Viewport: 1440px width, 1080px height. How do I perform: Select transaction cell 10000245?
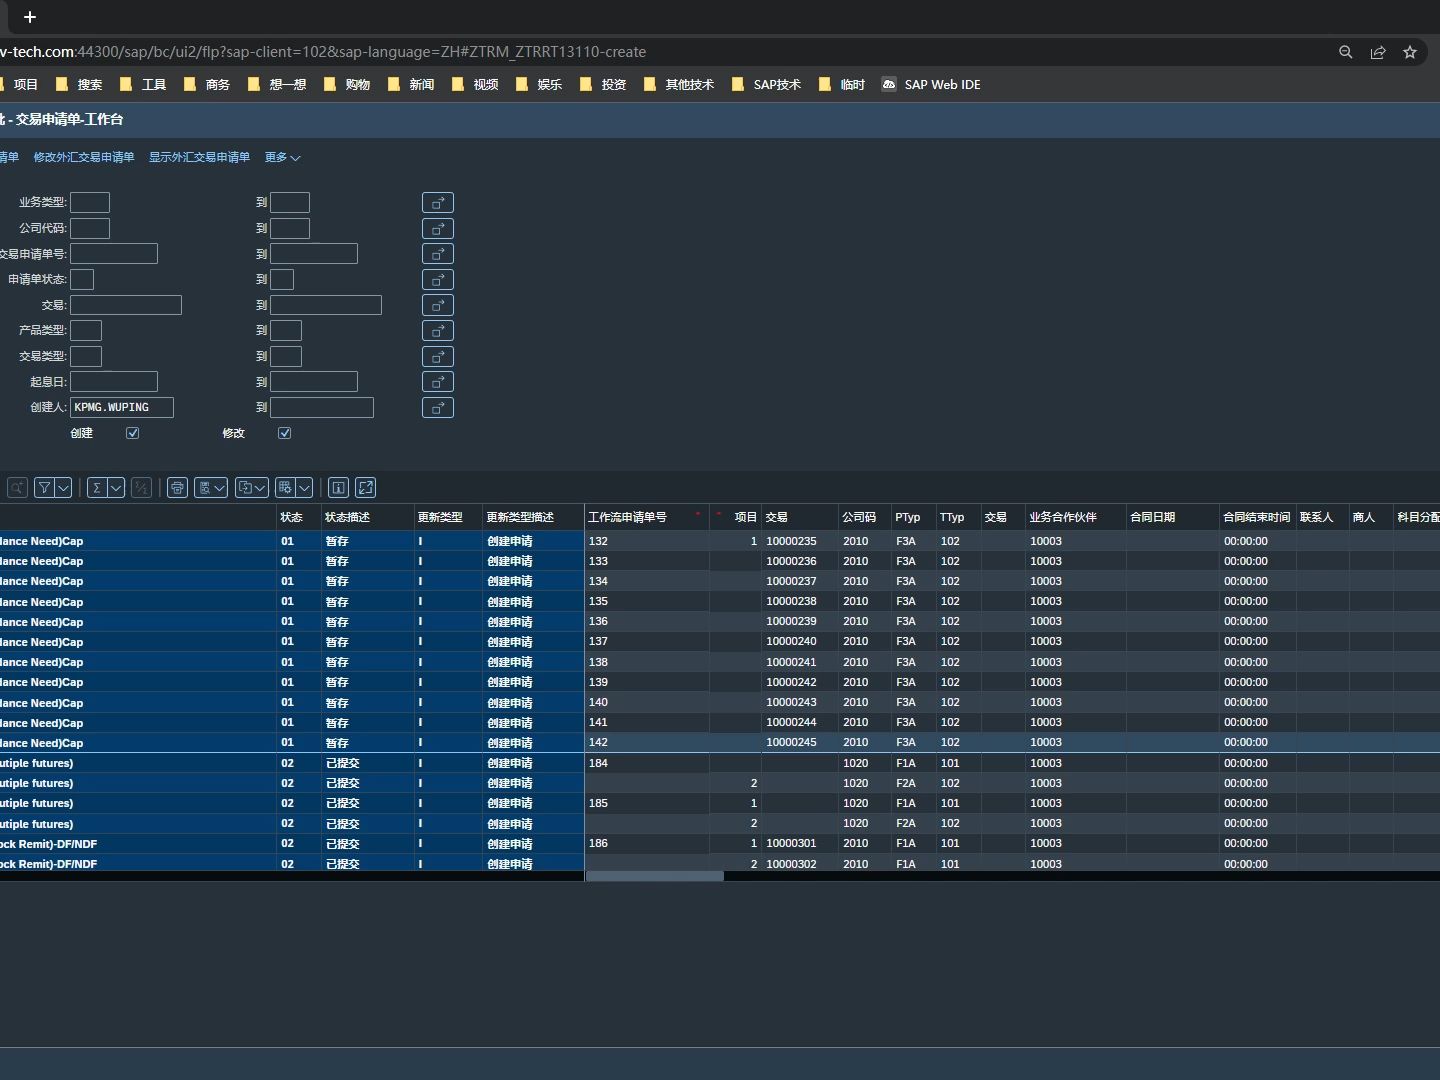click(800, 743)
